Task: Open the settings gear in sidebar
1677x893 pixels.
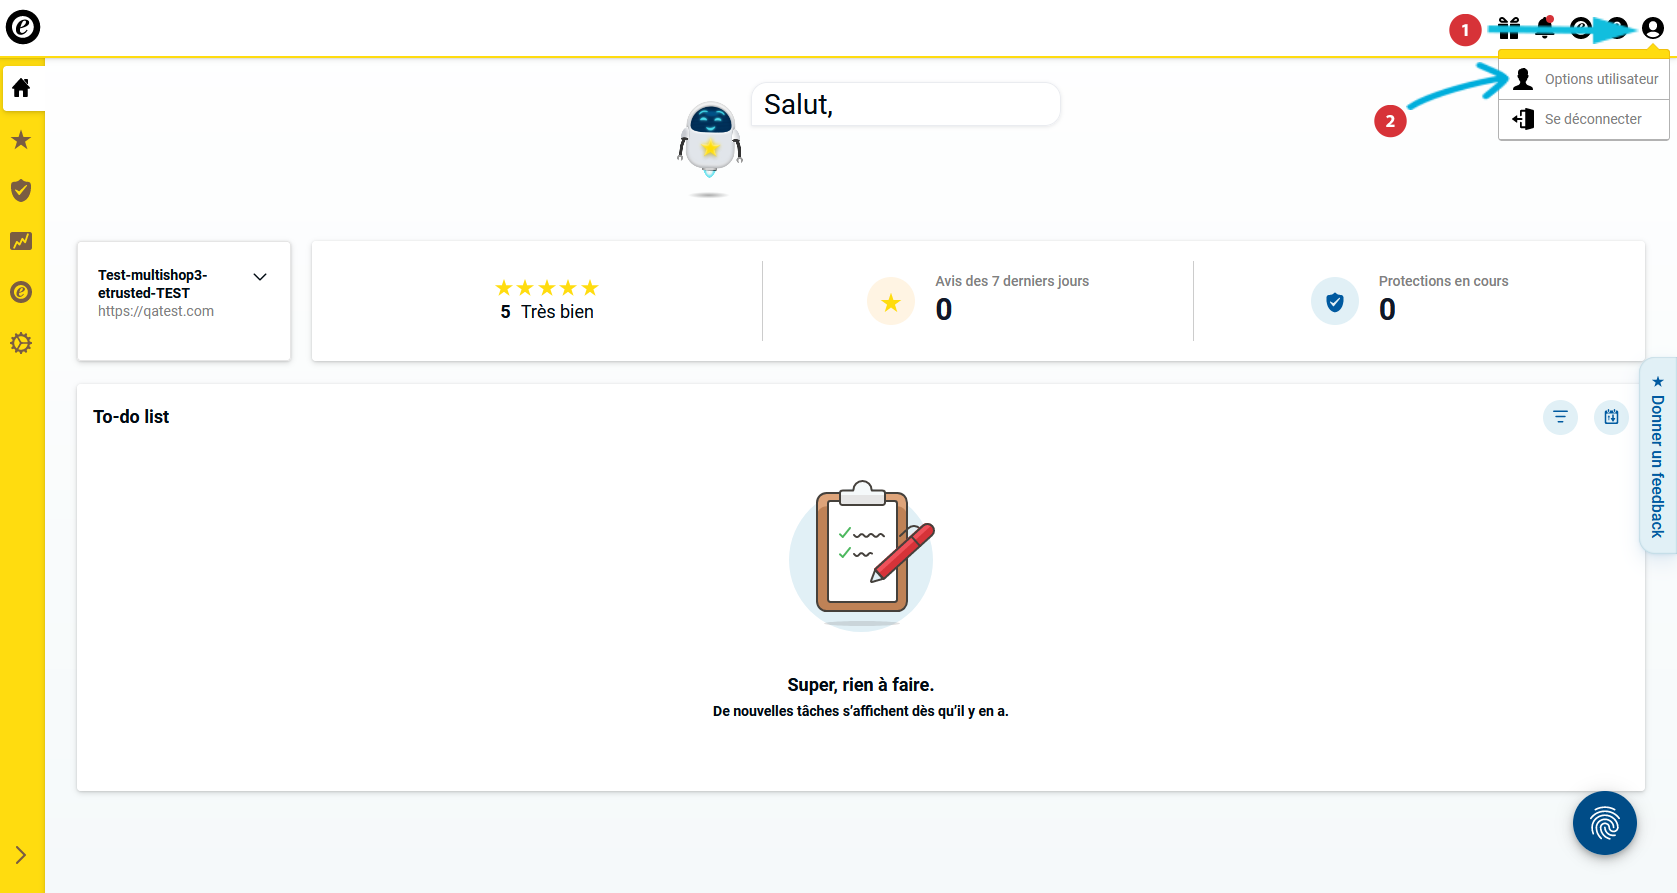Action: 21,343
